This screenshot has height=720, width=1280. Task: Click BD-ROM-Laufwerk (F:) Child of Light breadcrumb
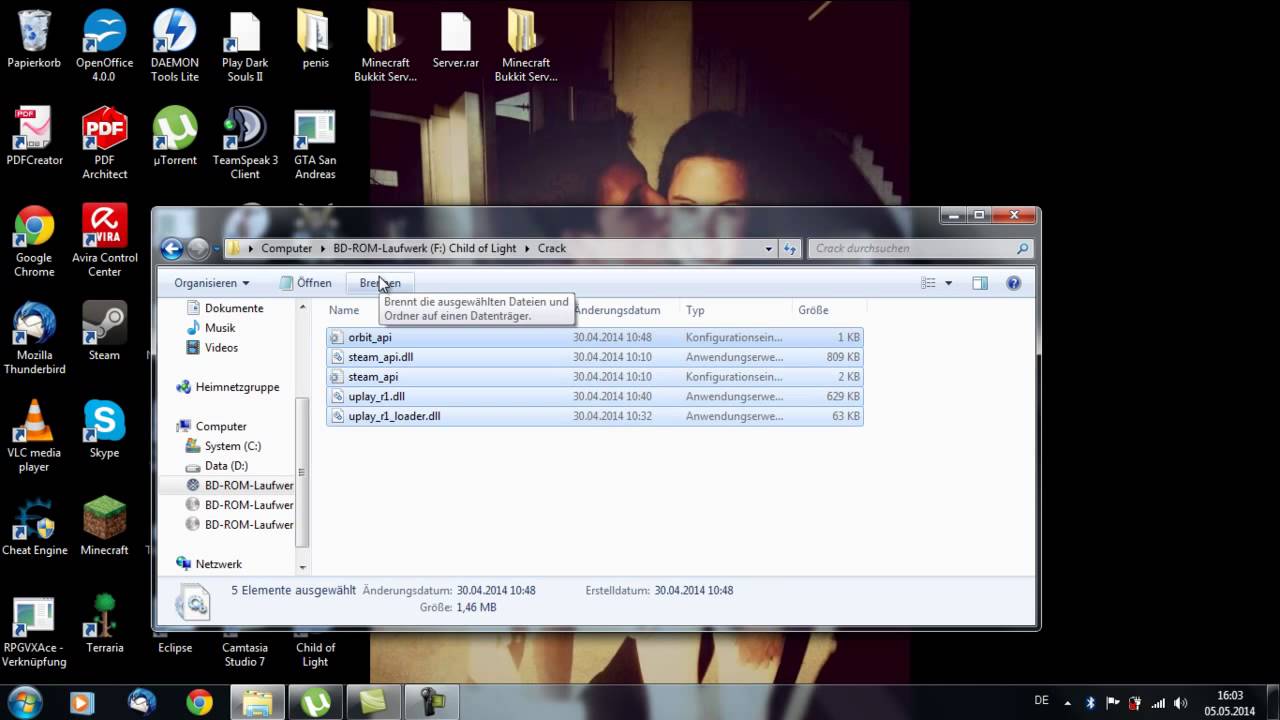point(425,248)
